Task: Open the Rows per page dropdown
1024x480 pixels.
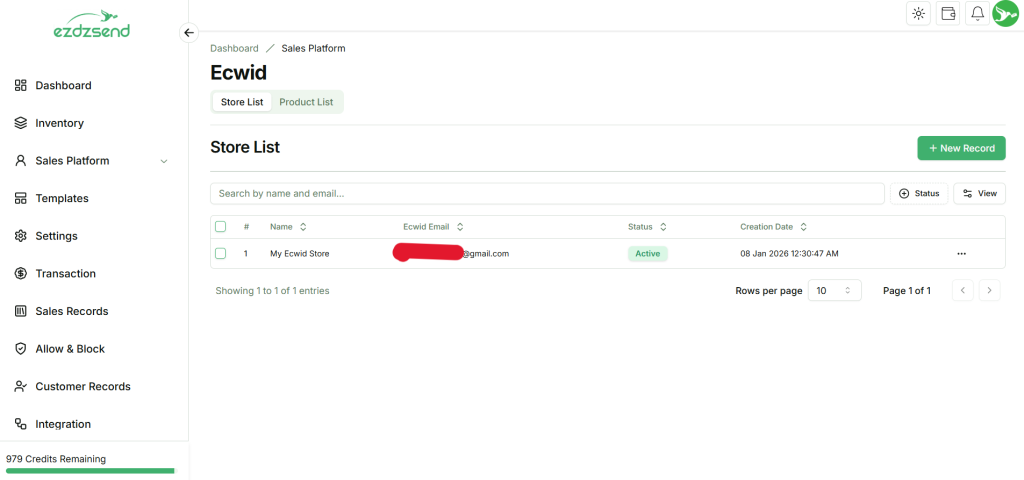Action: click(834, 291)
